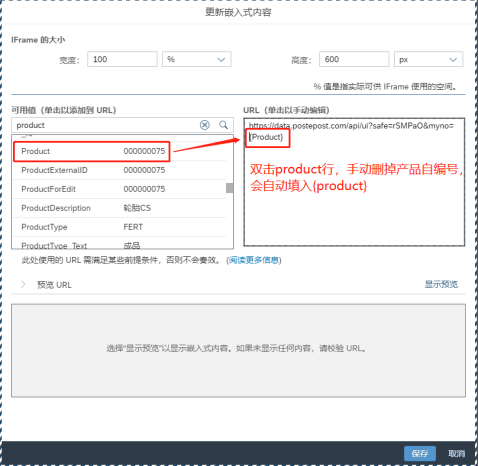Select the Product row

119,151
